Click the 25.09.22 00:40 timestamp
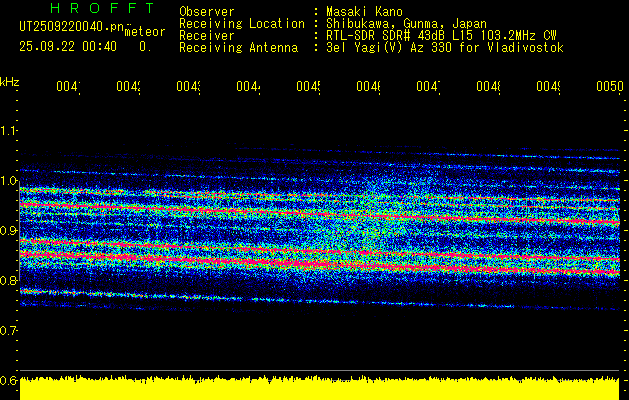 [67, 46]
